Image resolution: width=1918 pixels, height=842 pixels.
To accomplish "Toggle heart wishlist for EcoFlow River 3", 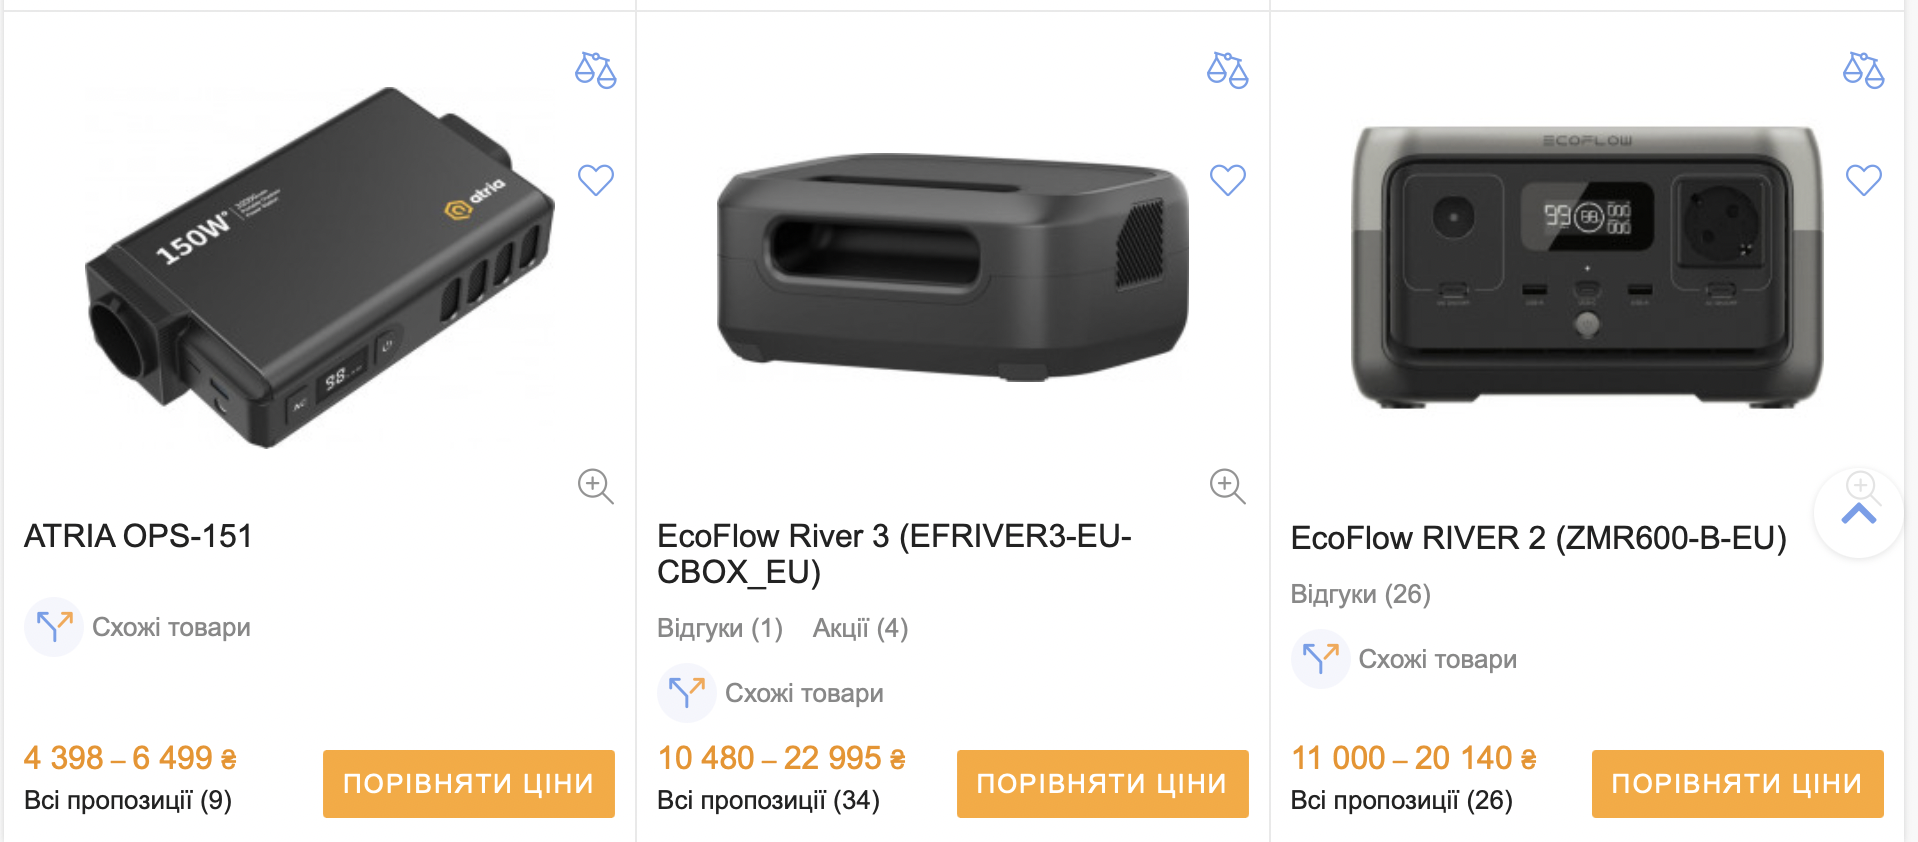I will tap(1228, 180).
